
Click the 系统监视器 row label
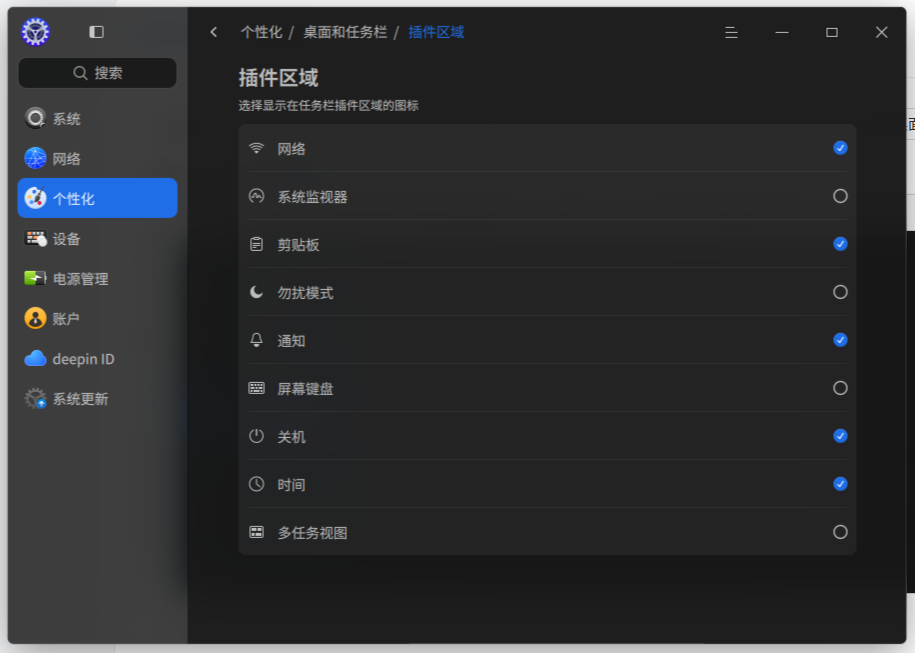[x=312, y=197]
